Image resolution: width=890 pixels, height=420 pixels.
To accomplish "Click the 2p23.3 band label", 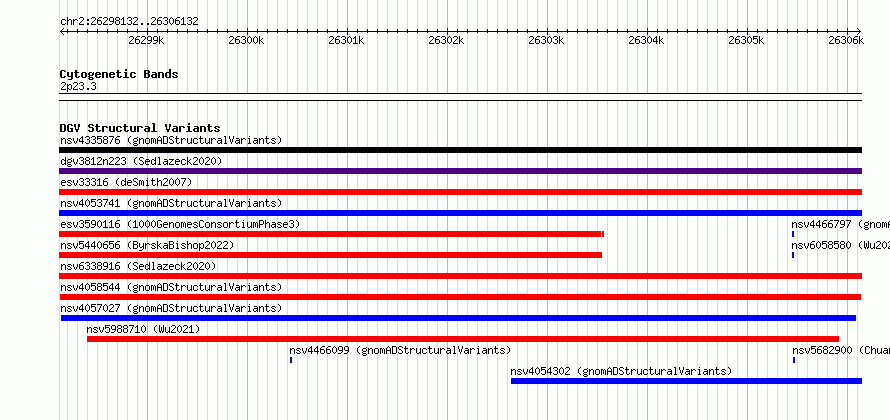I will coord(78,86).
